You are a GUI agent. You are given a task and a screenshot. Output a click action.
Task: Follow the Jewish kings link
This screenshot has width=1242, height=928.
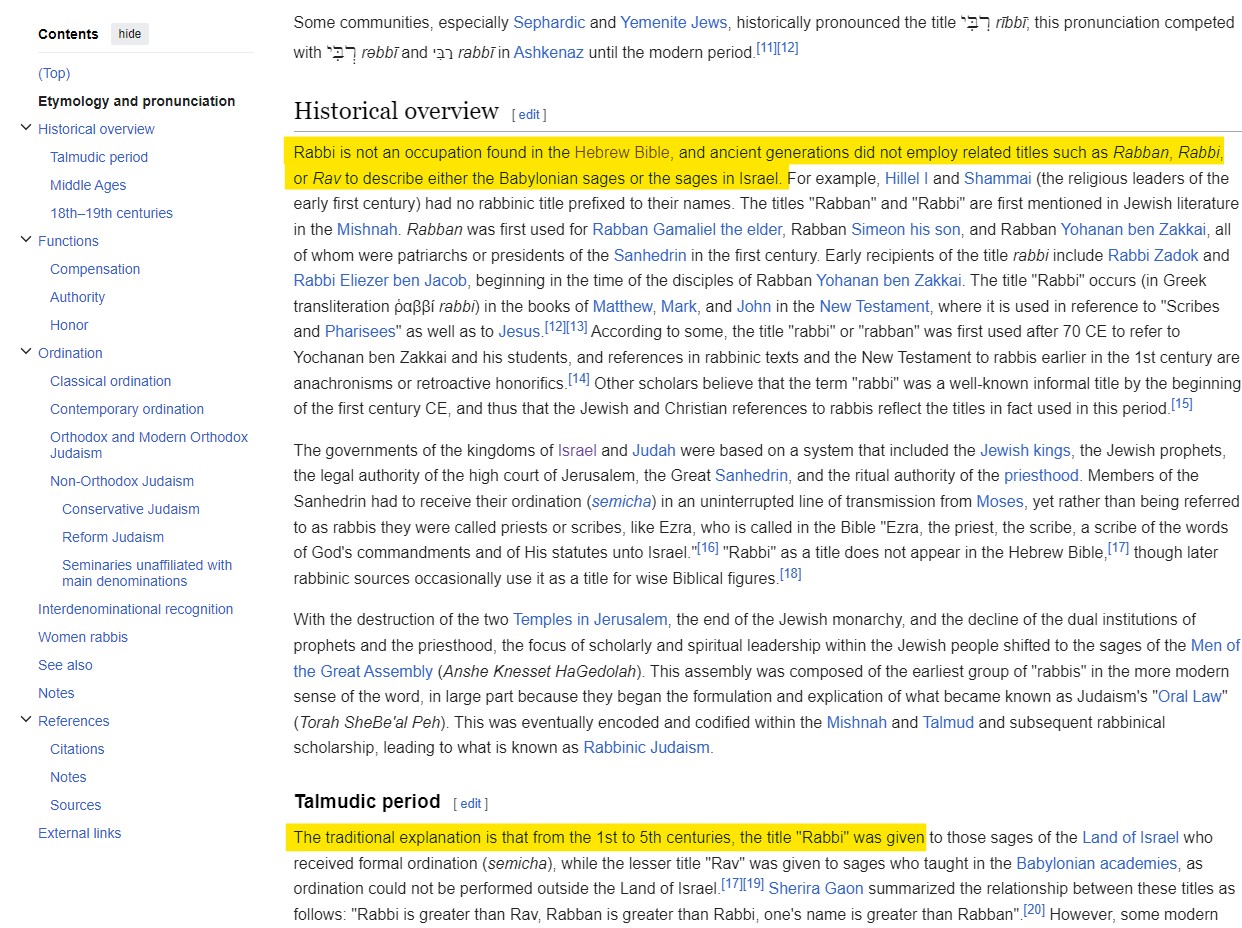pyautogui.click(x=1025, y=451)
